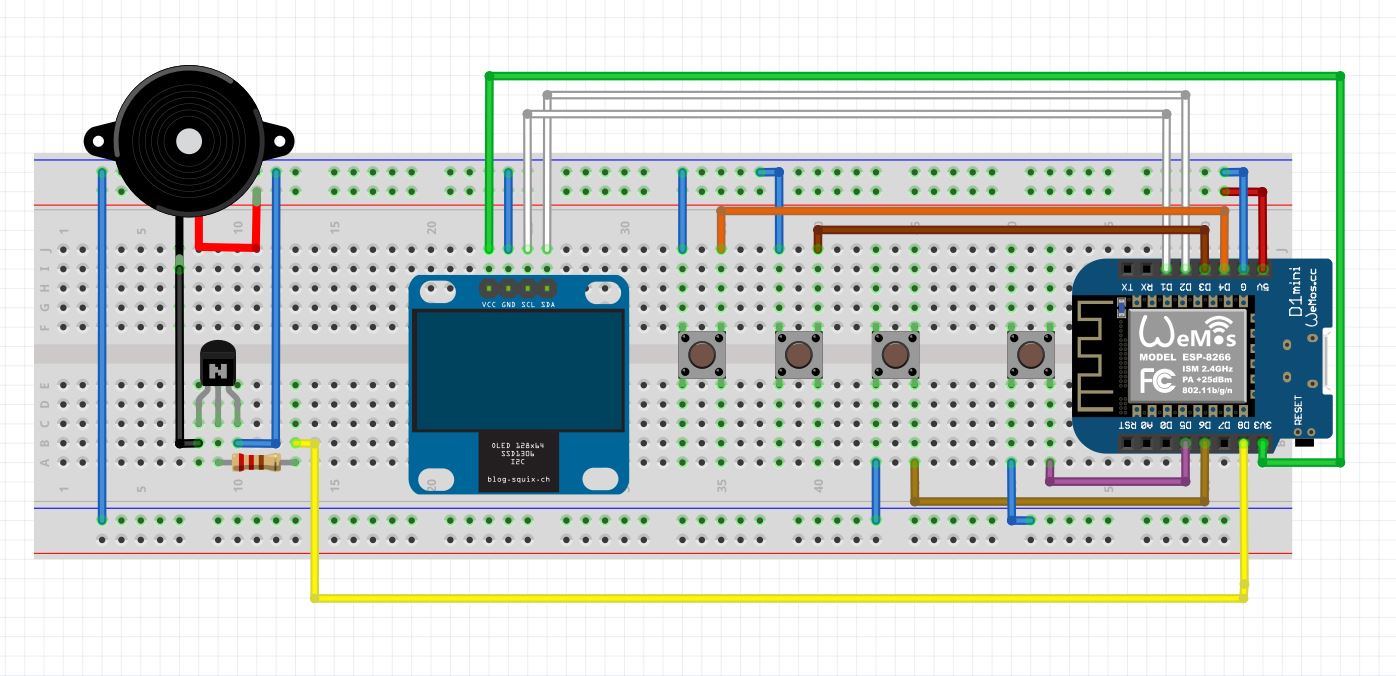Select the dark brown wire to D3
This screenshot has height=676, width=1396.
(1011, 230)
